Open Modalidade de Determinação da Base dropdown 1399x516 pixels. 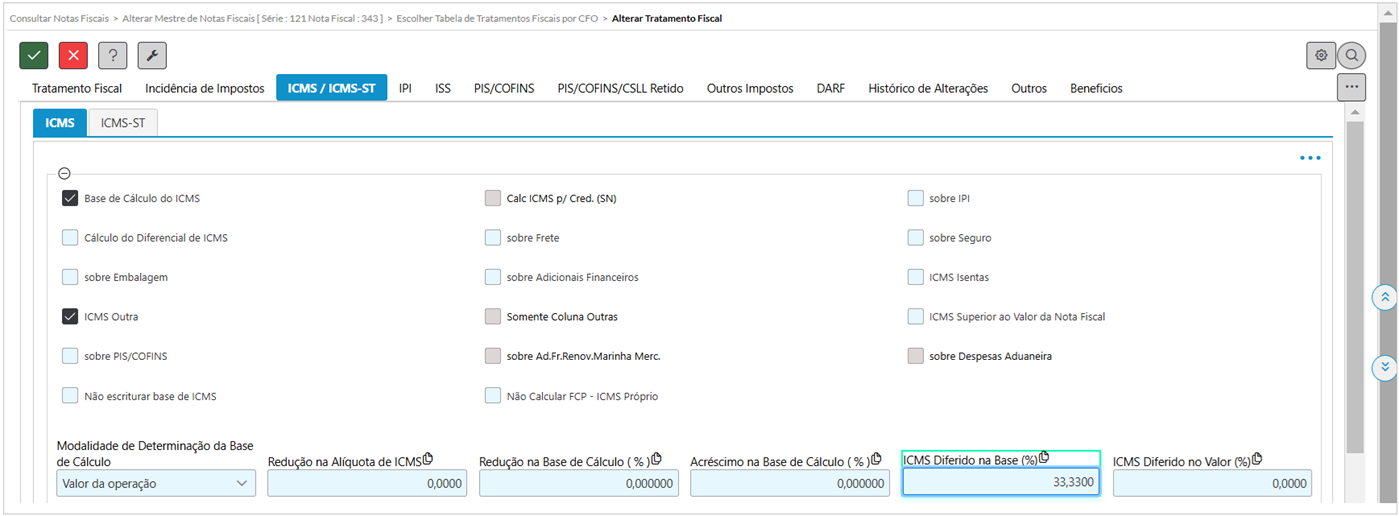point(156,484)
